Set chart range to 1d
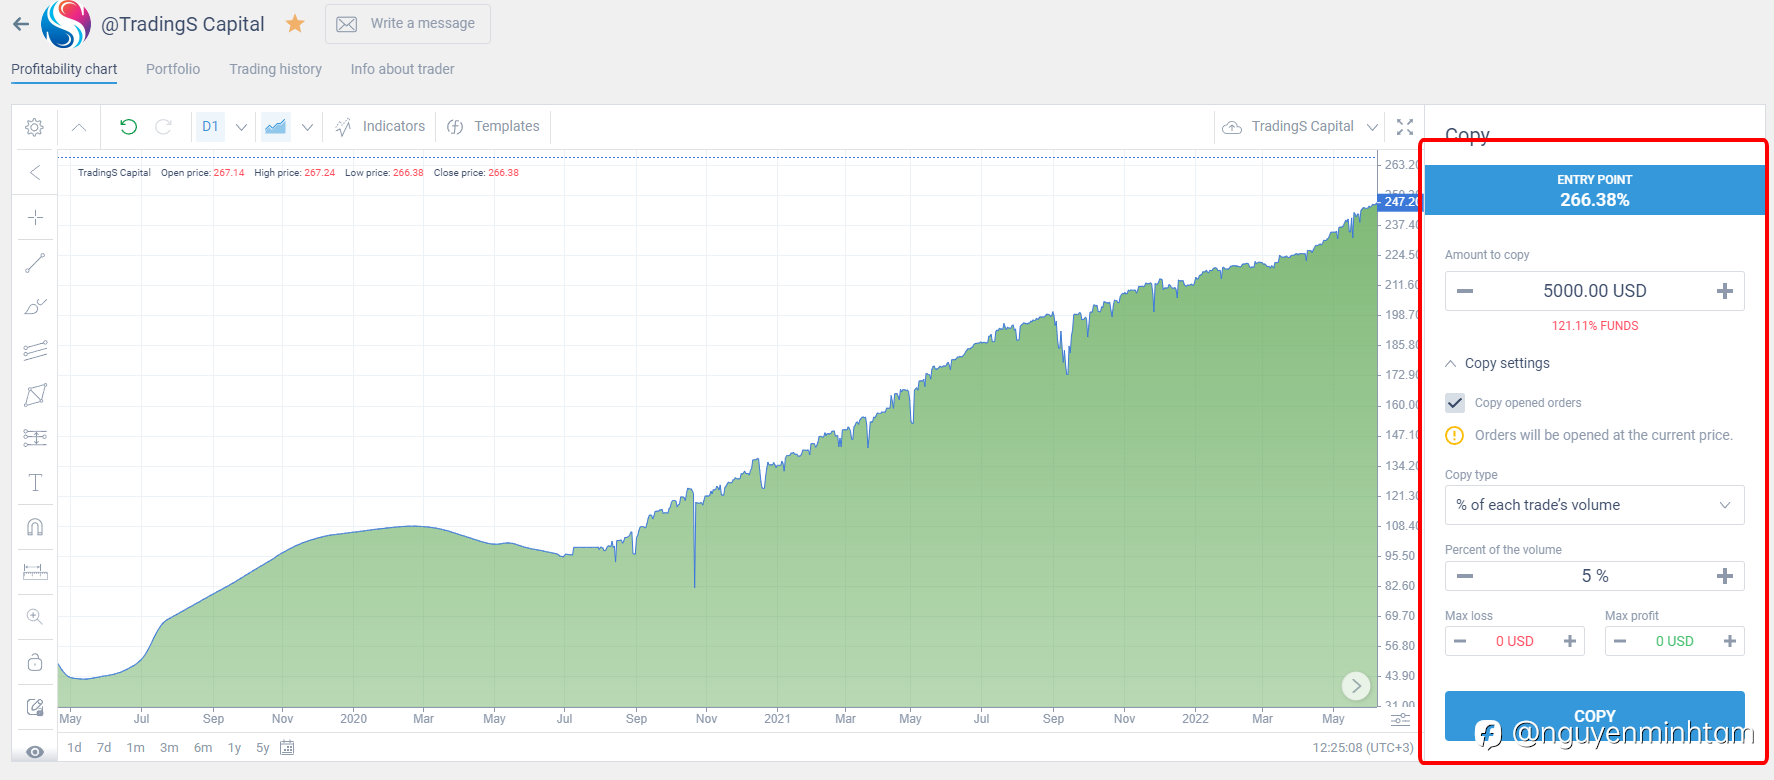This screenshot has width=1774, height=780. coord(75,748)
